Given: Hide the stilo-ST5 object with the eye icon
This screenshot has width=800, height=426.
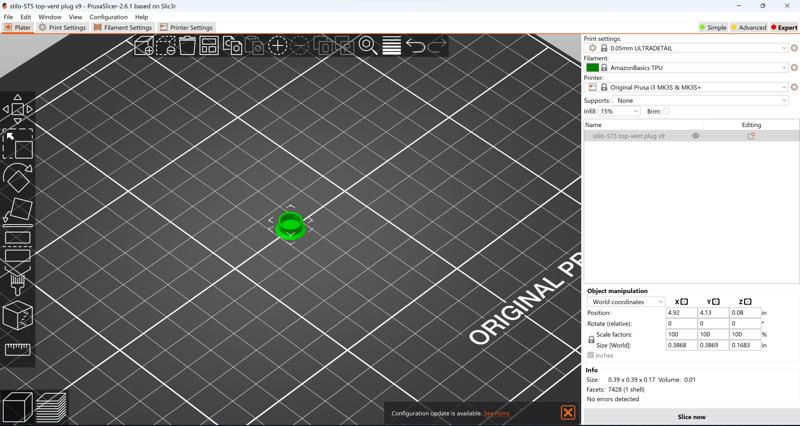Looking at the screenshot, I should pos(695,136).
